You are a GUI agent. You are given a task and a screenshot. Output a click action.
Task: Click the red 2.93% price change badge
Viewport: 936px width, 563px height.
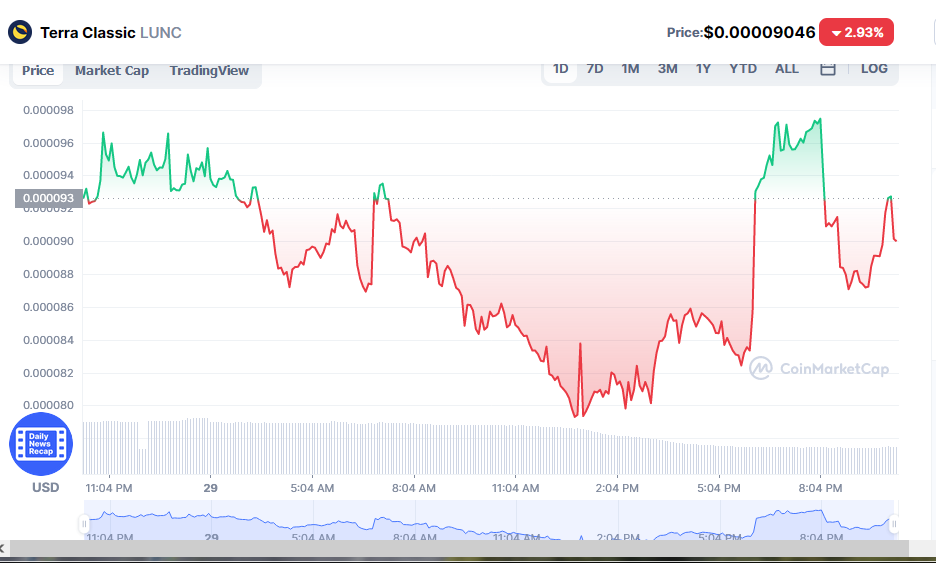(856, 32)
